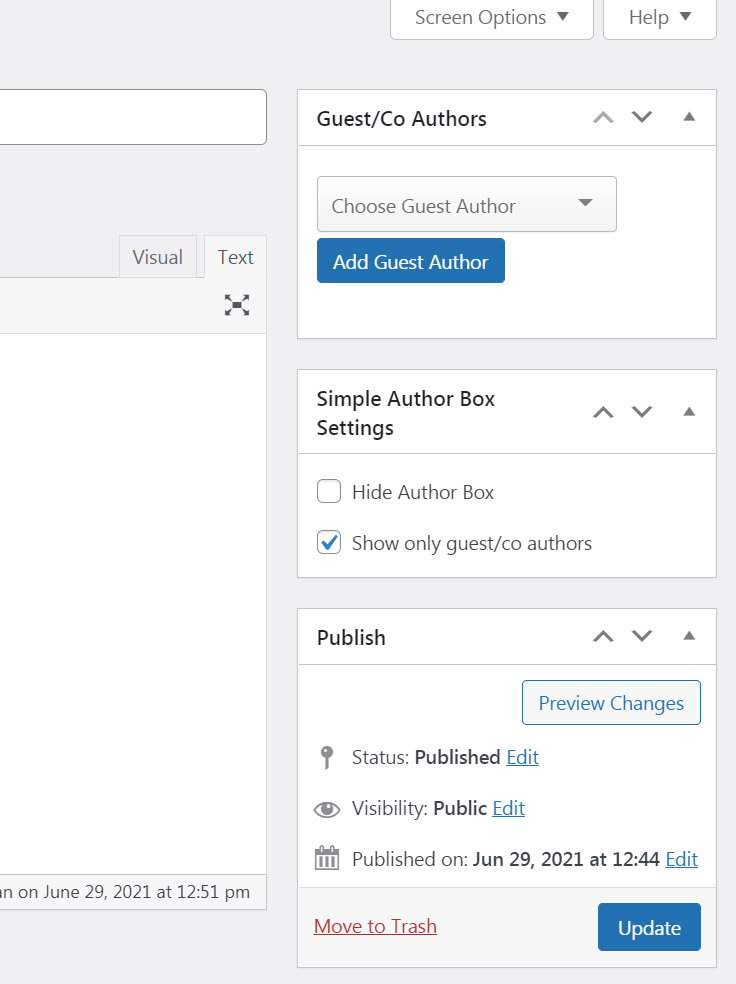This screenshot has width=736, height=984.
Task: Uncheck Show only guest/co authors
Action: (329, 542)
